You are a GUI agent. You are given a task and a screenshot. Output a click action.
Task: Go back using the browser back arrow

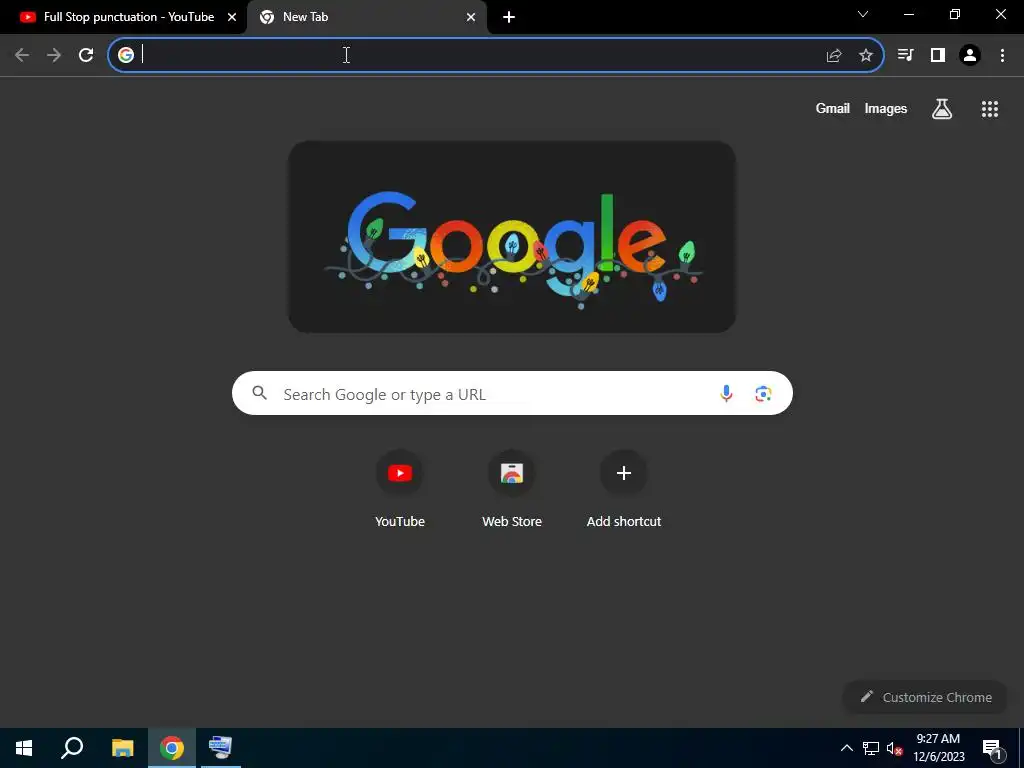tap(22, 56)
